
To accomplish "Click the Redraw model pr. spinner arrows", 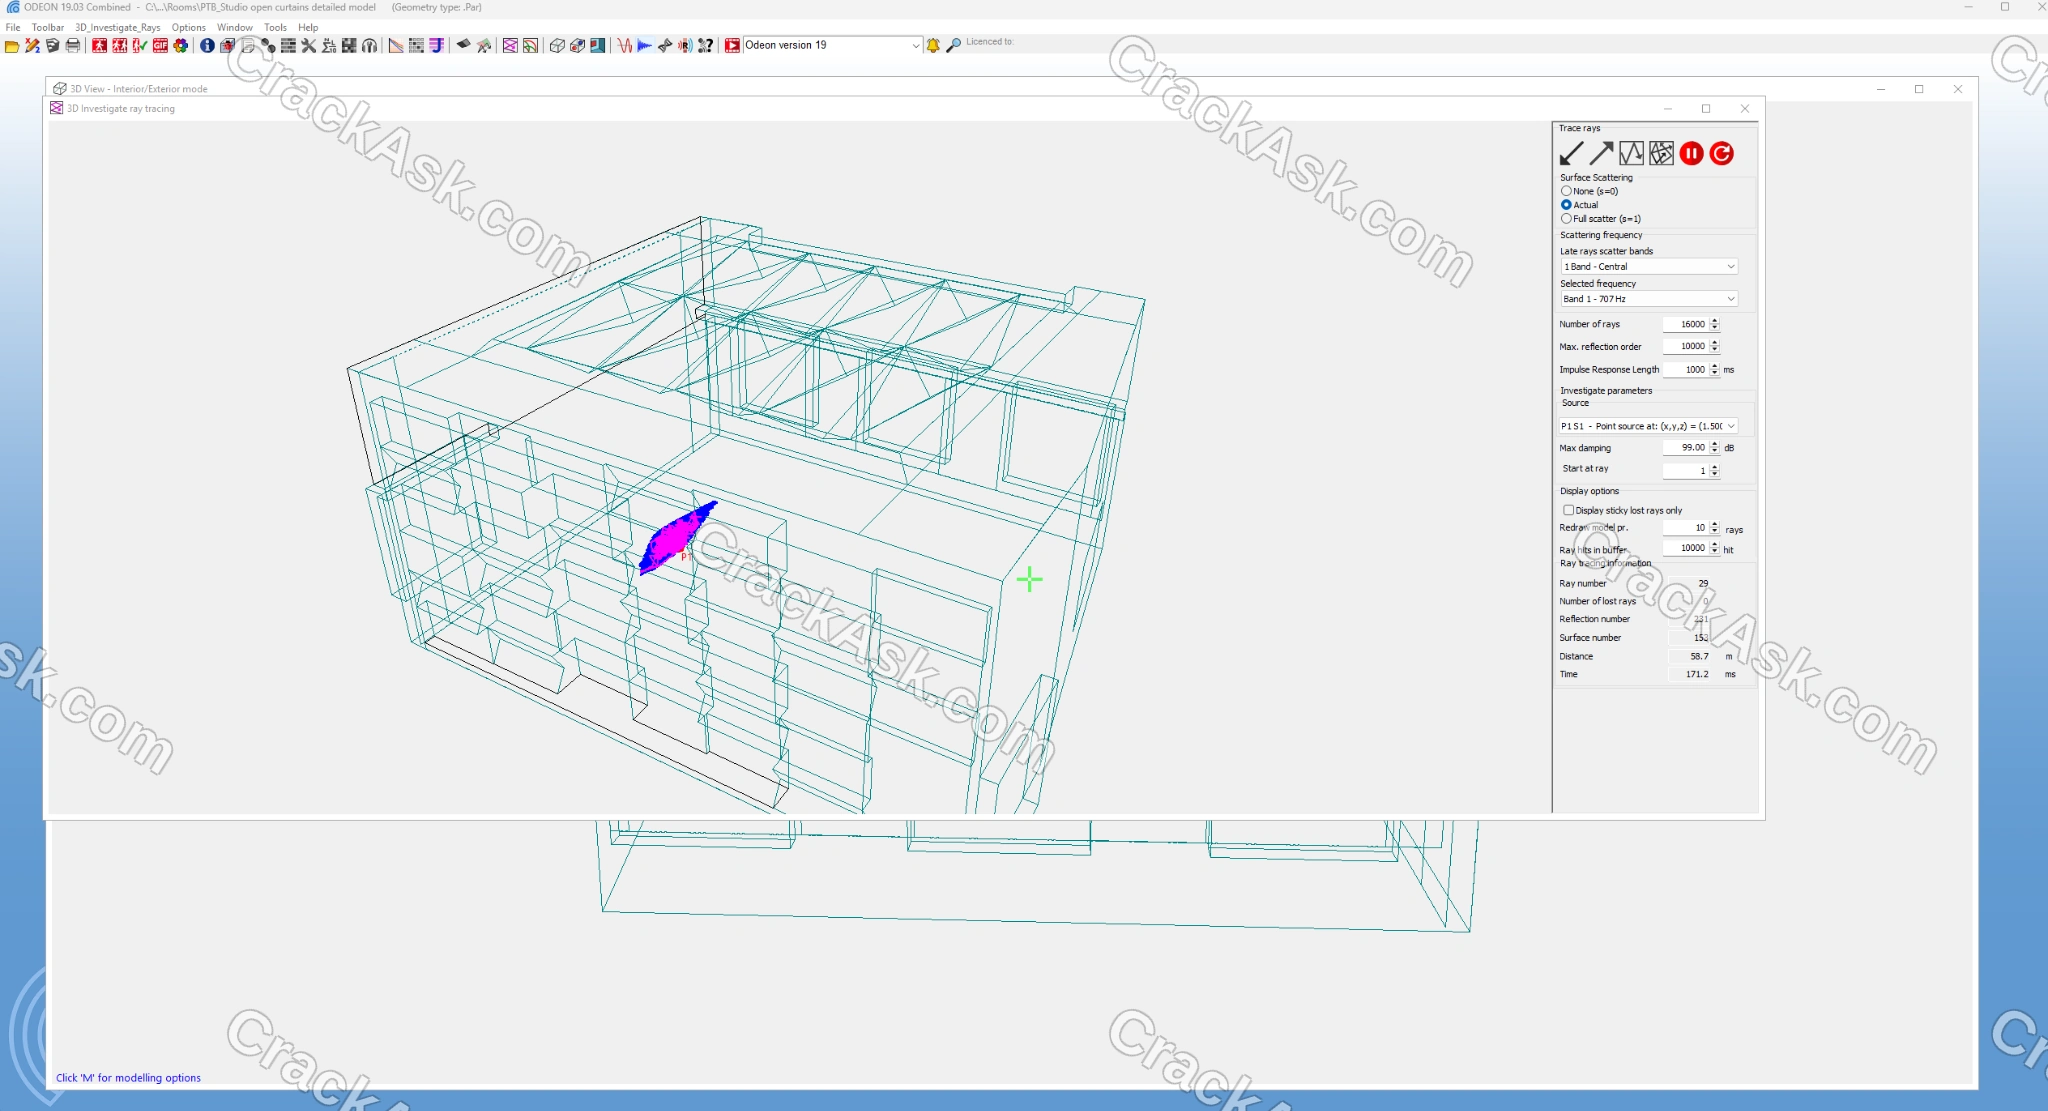I will click(x=1714, y=528).
